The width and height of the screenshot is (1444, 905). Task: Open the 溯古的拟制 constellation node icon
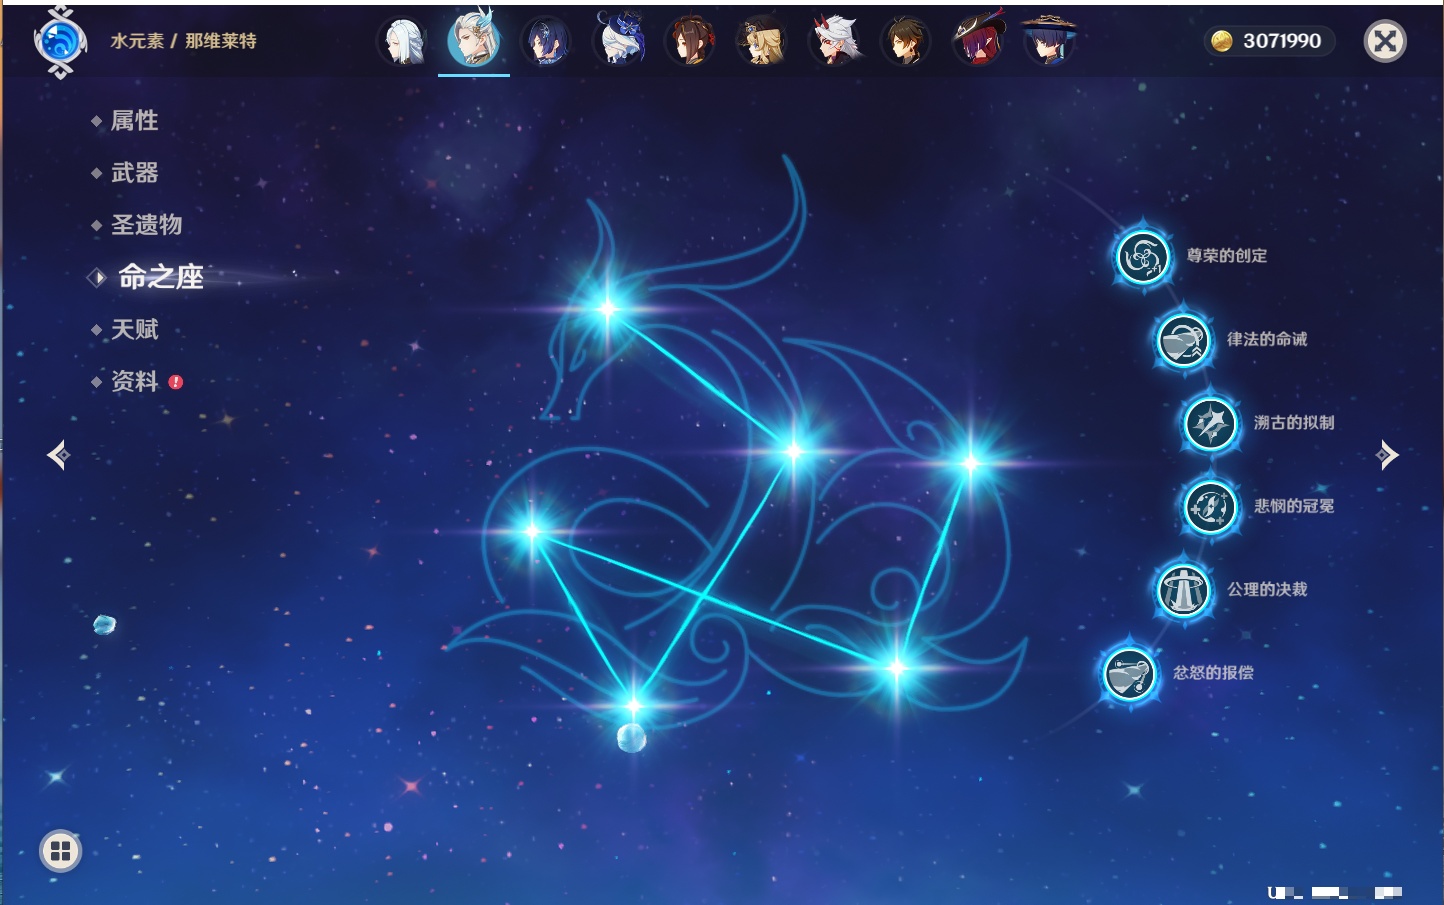[x=1210, y=423]
